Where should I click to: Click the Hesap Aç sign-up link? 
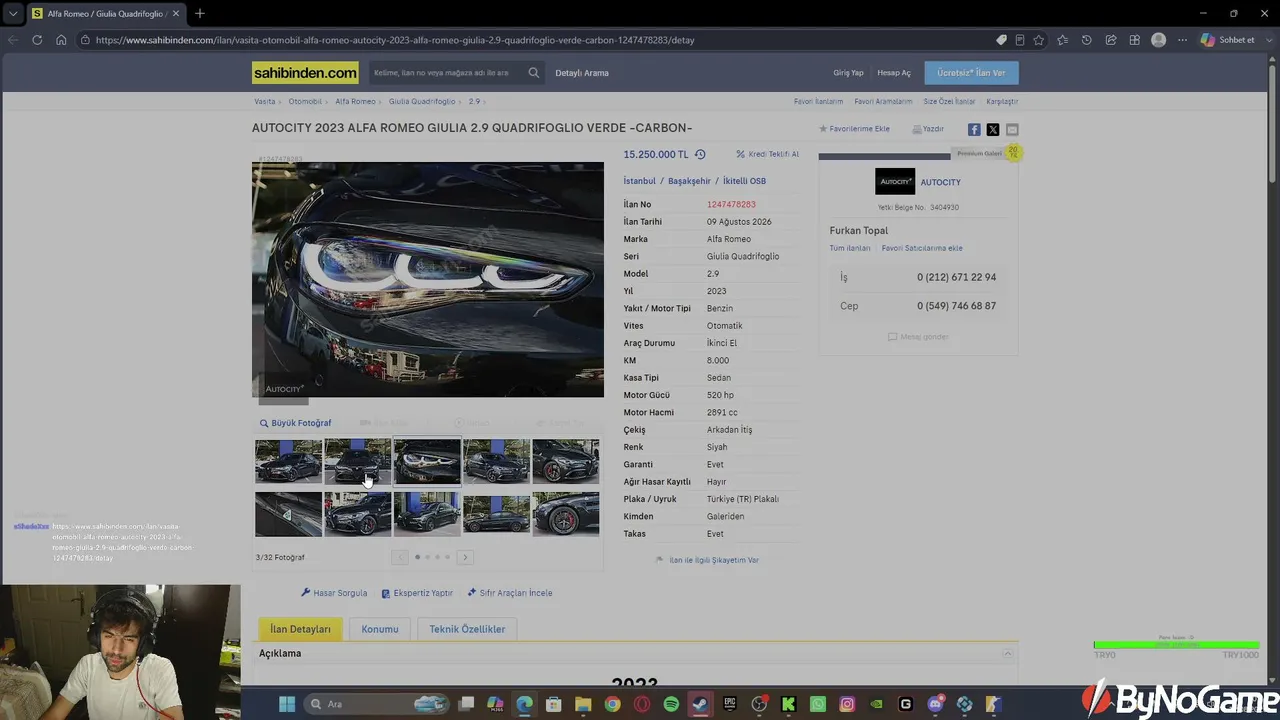click(x=894, y=73)
